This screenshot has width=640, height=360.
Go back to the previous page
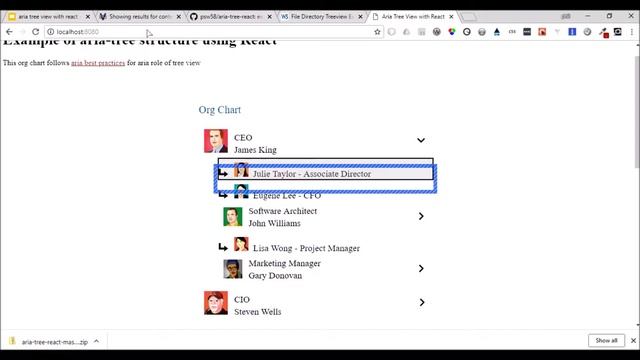point(9,31)
